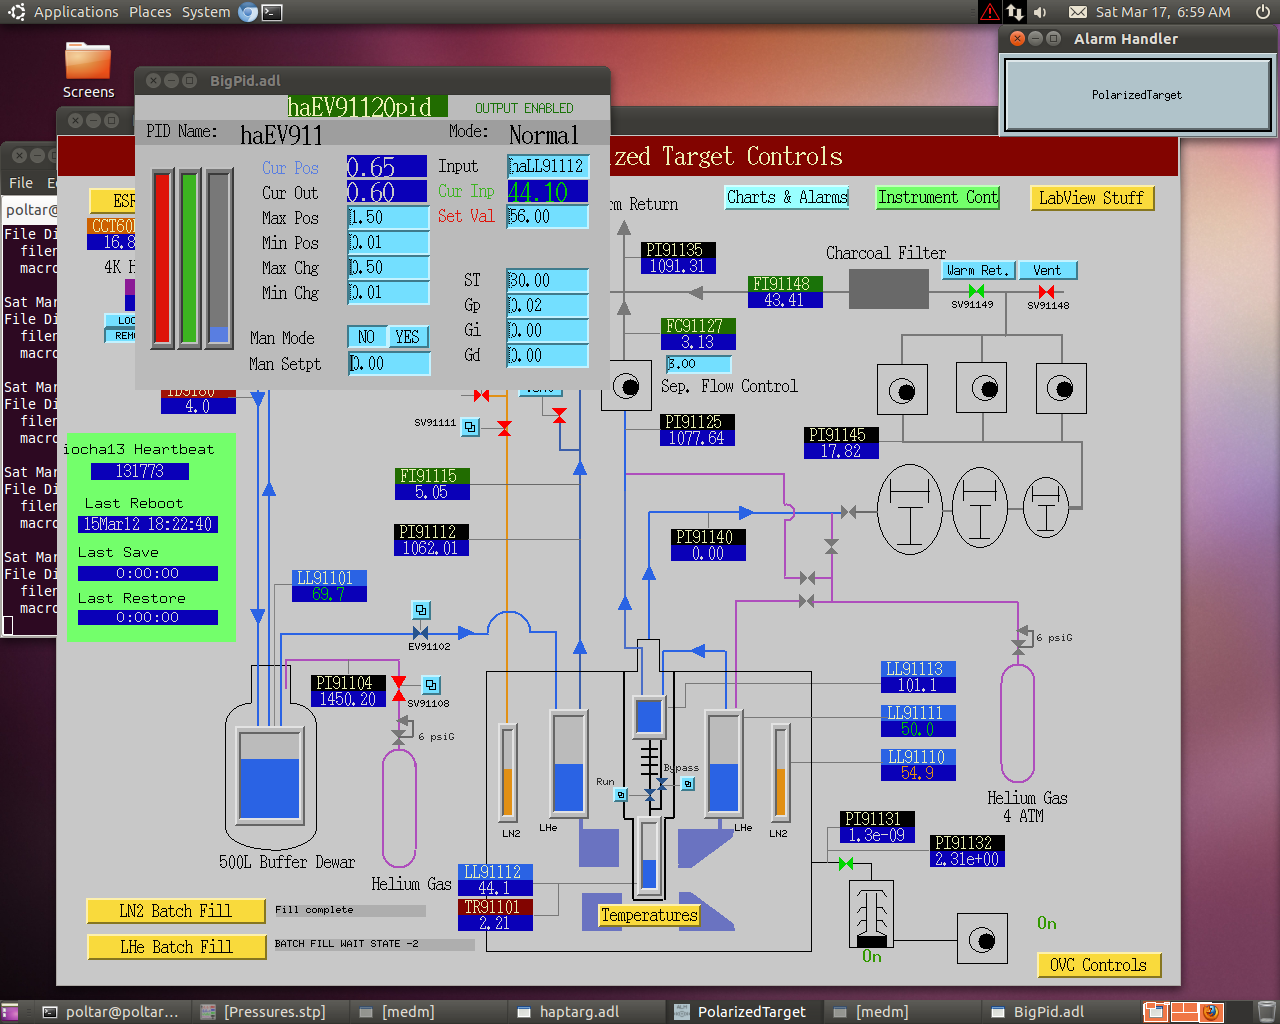Image resolution: width=1280 pixels, height=1024 pixels.
Task: Click the SV91148 red valve symbol
Action: [1046, 291]
